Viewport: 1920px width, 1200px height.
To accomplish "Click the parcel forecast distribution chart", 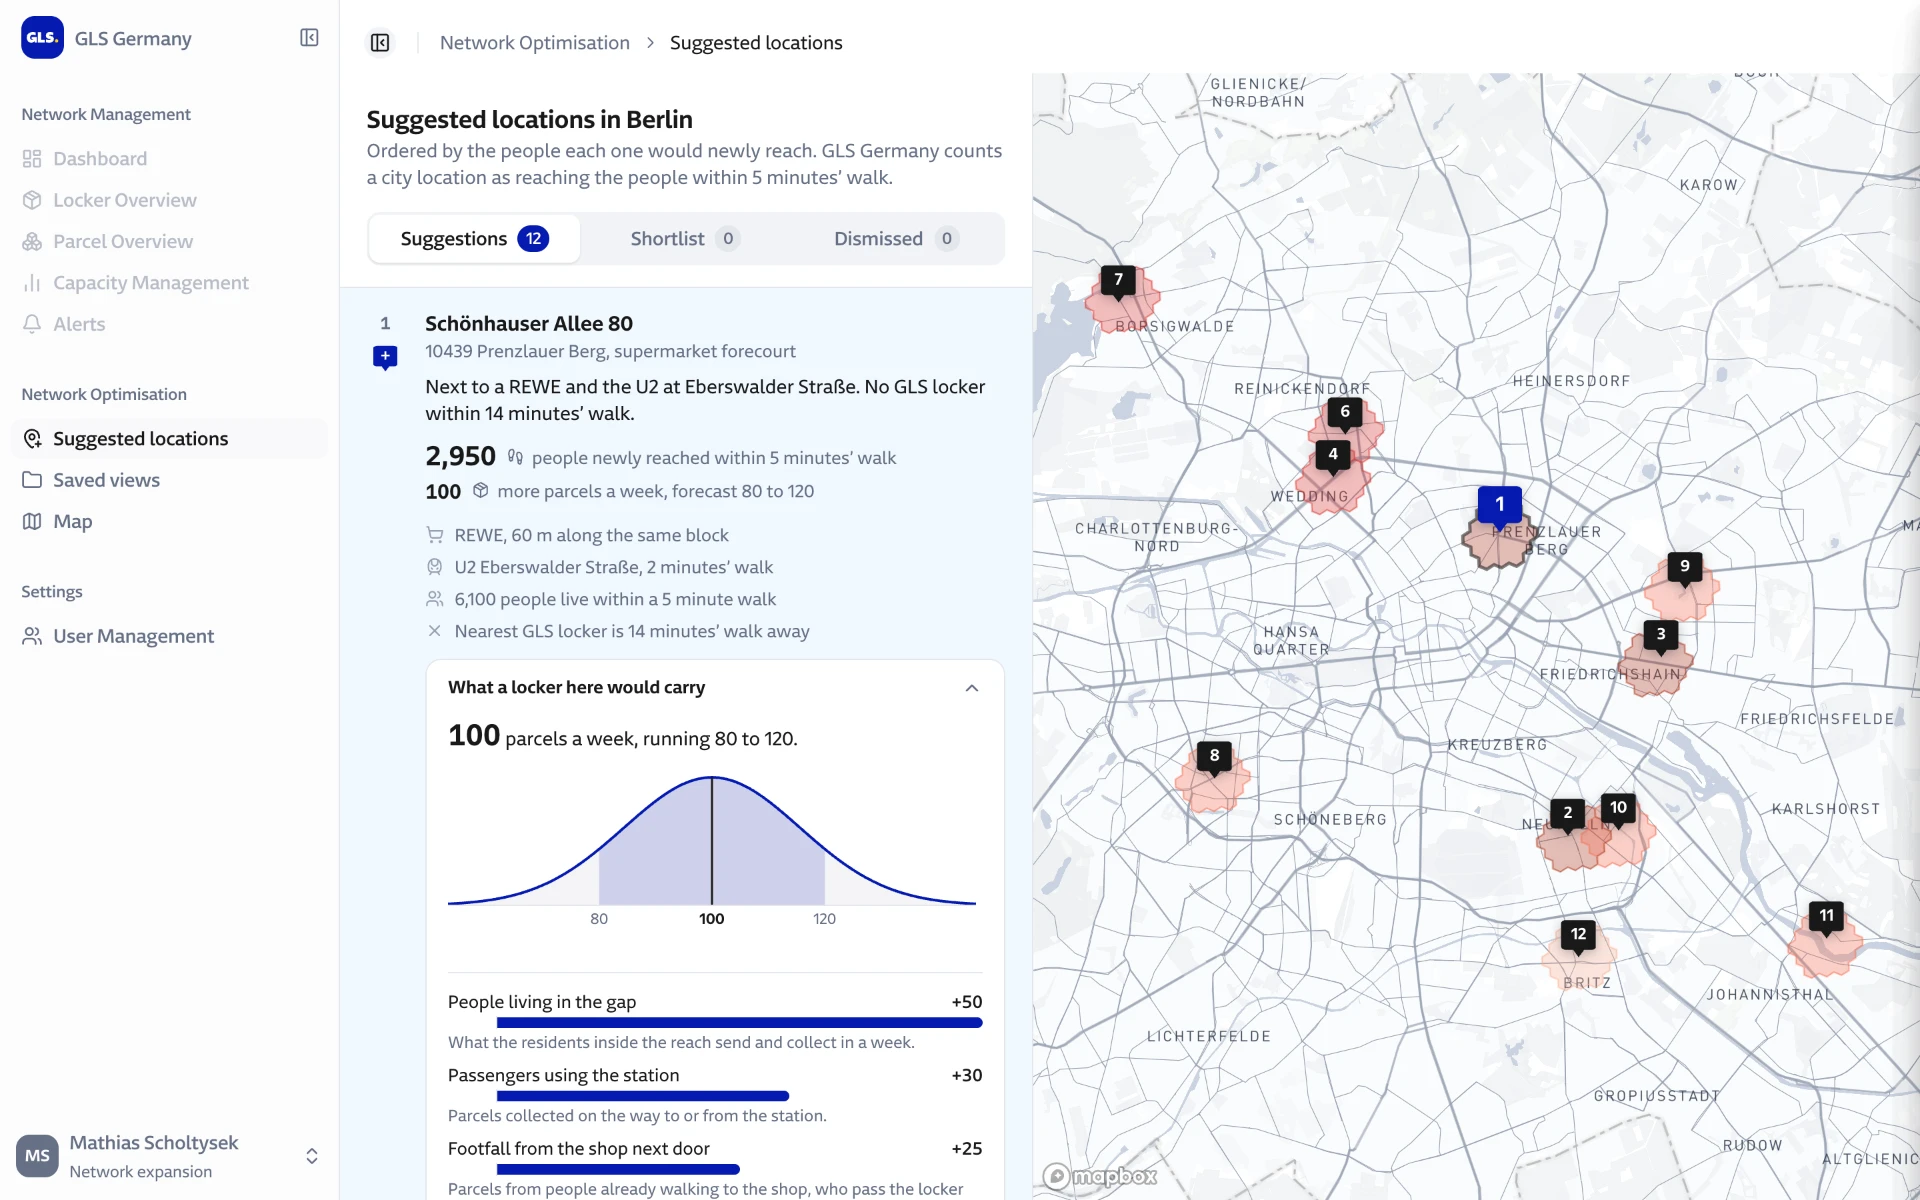I will [712, 850].
